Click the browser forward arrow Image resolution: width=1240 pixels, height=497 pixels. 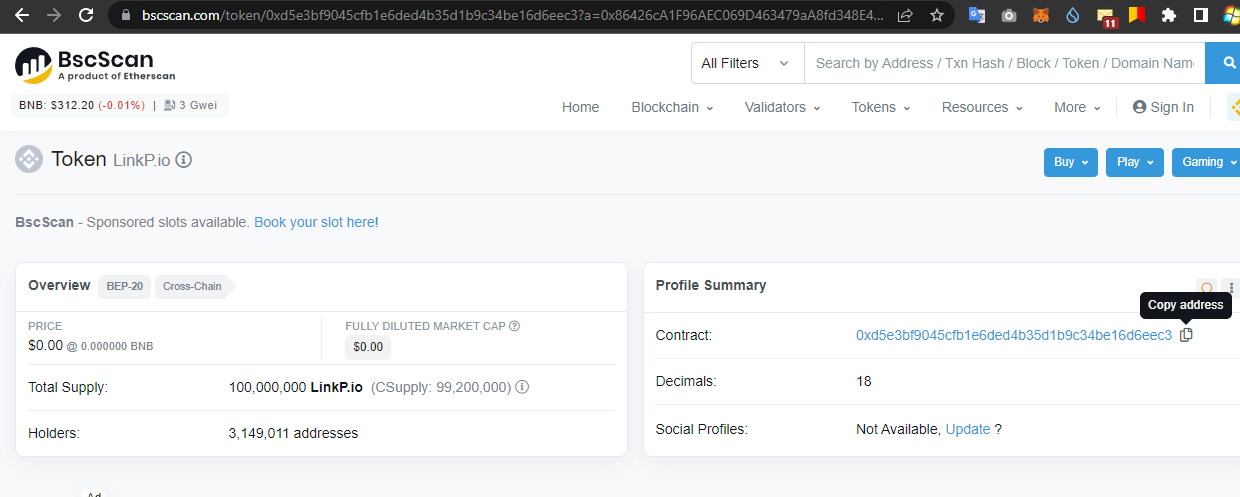54,15
